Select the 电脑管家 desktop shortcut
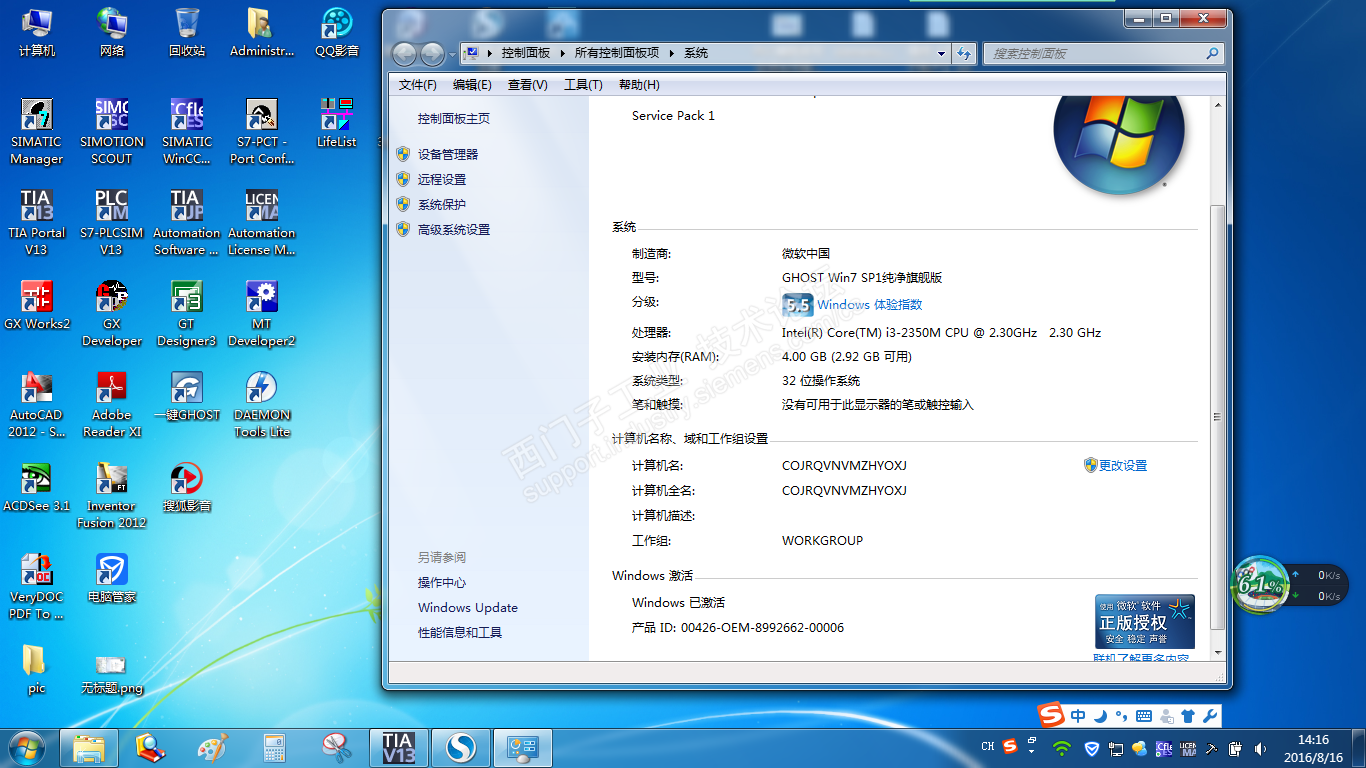 click(x=111, y=578)
